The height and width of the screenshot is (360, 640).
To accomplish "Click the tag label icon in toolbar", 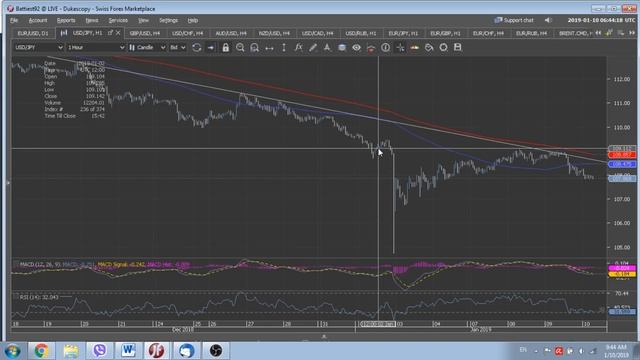I will [x=429, y=48].
